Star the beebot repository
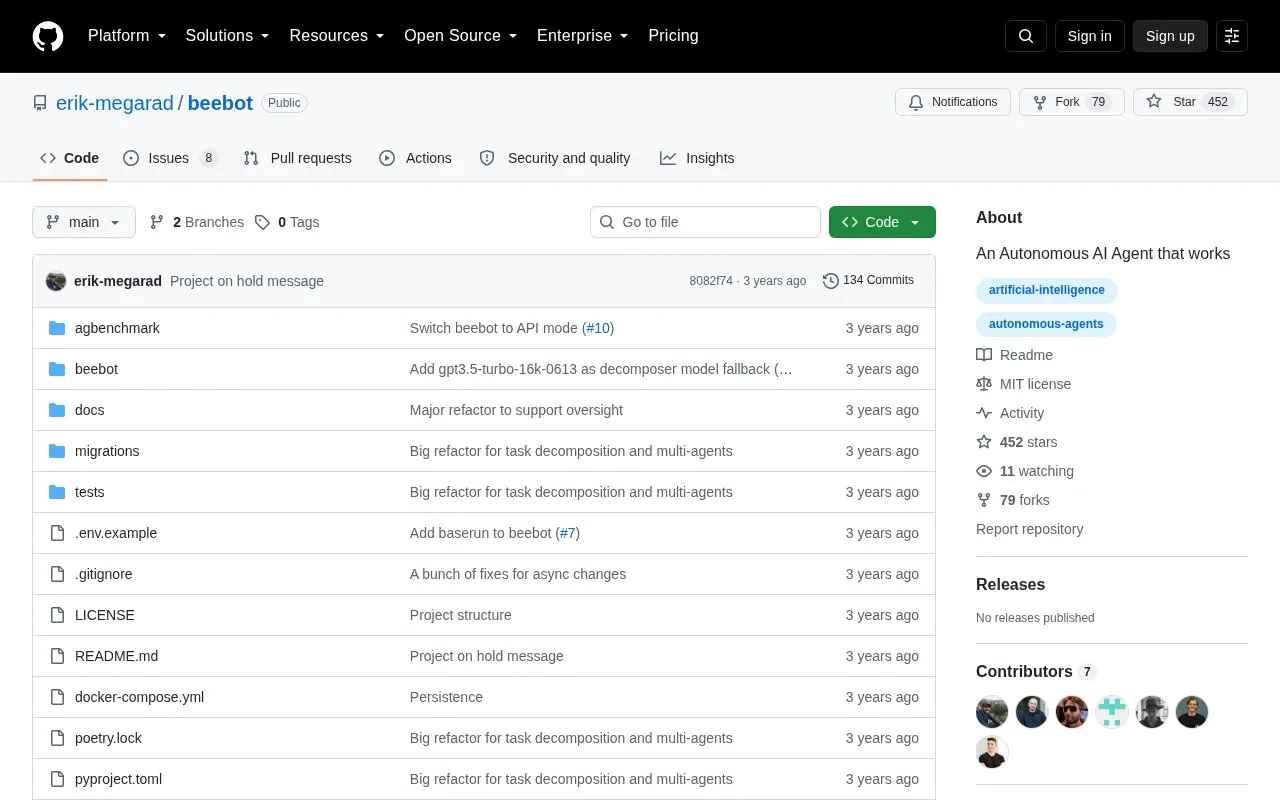1280x800 pixels. tap(1190, 102)
